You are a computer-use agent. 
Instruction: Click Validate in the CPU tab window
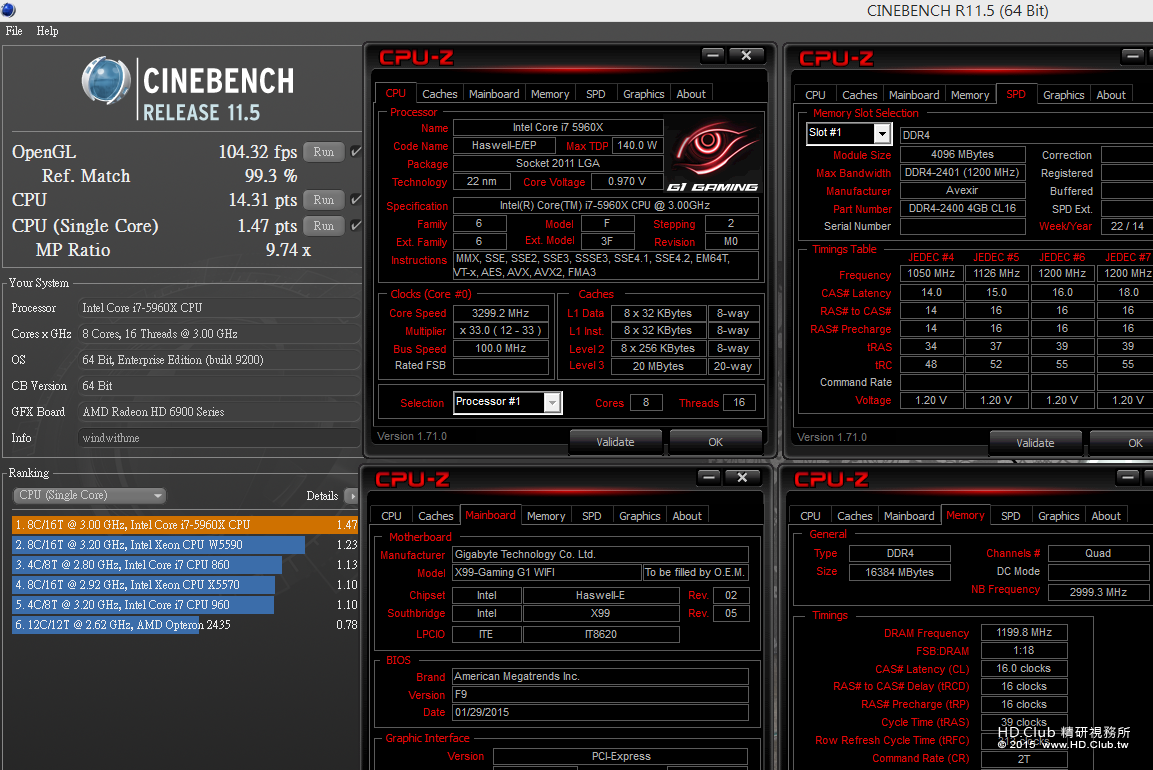tap(615, 442)
